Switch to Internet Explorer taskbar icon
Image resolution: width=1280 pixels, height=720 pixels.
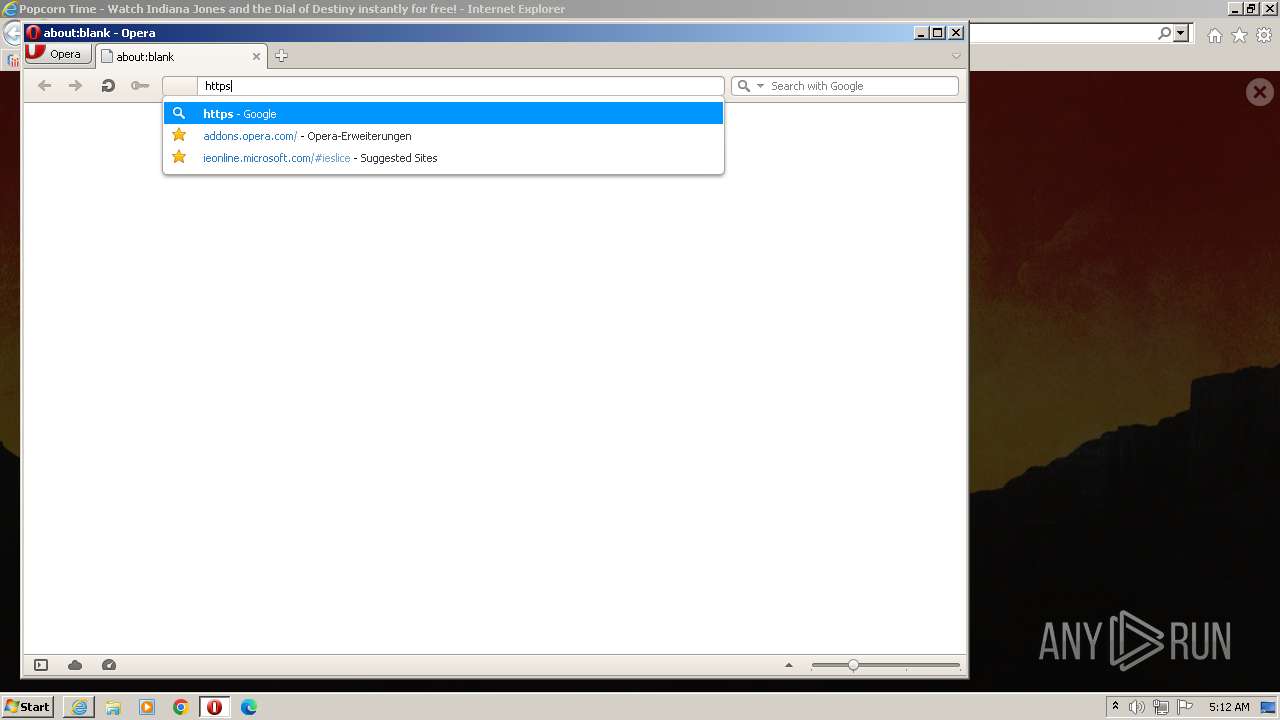[x=79, y=707]
